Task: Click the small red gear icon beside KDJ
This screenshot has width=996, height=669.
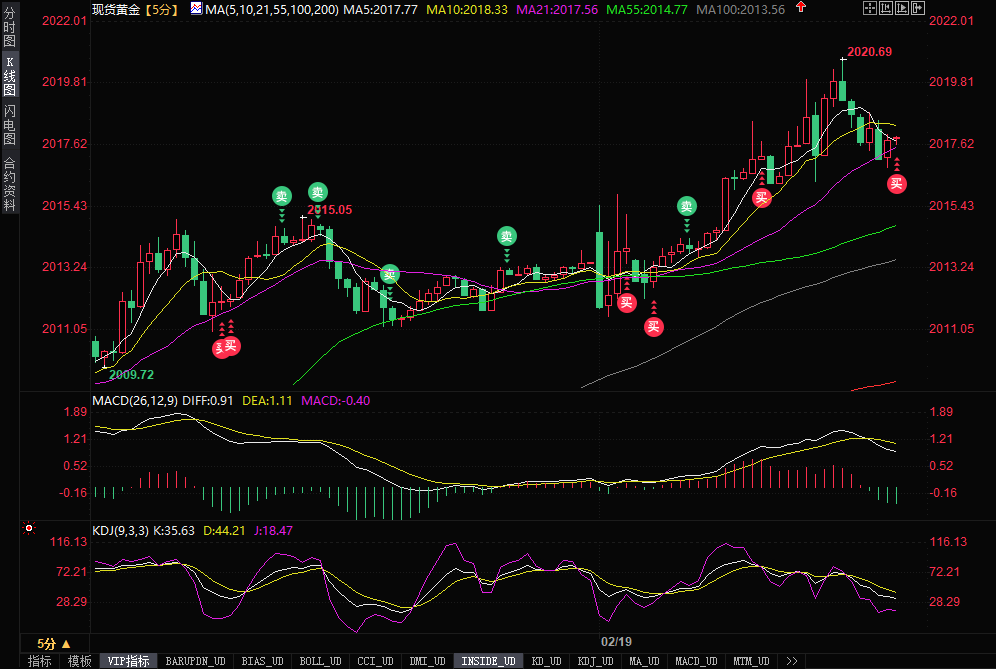Action: [28, 528]
